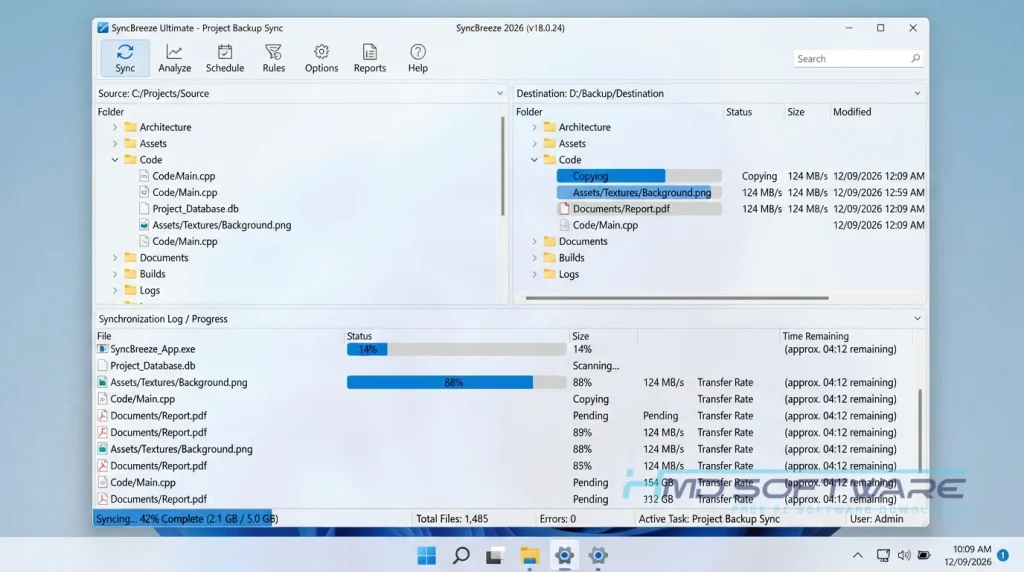1024x572 pixels.
Task: Expand destination Documents folder
Action: click(534, 242)
